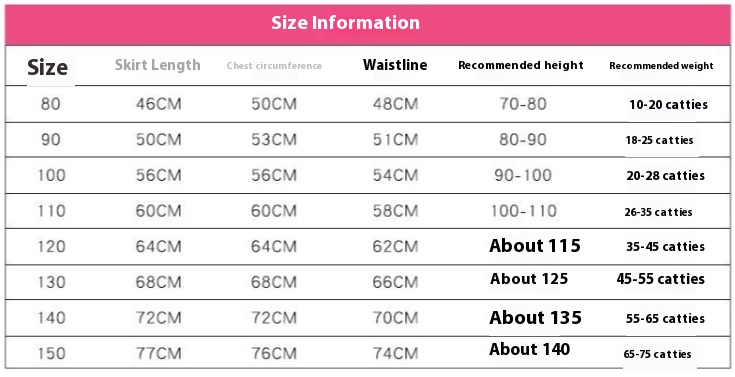
Task: Click the 46CM skirt length cell
Action: click(158, 104)
